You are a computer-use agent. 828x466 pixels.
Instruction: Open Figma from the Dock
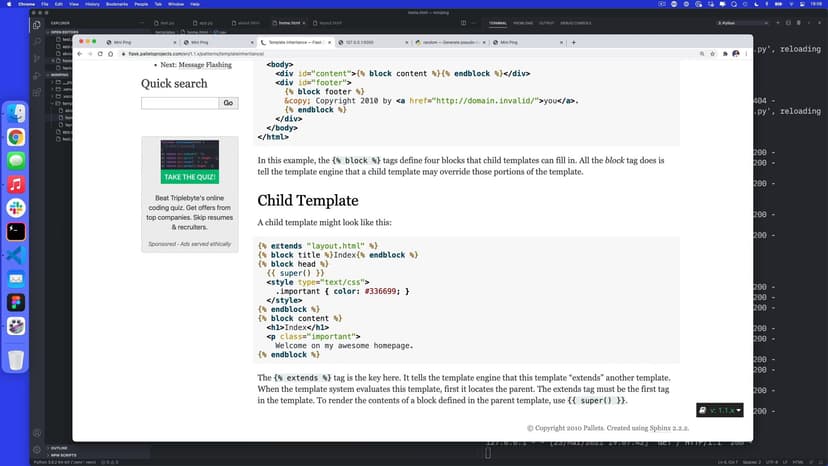pos(16,302)
